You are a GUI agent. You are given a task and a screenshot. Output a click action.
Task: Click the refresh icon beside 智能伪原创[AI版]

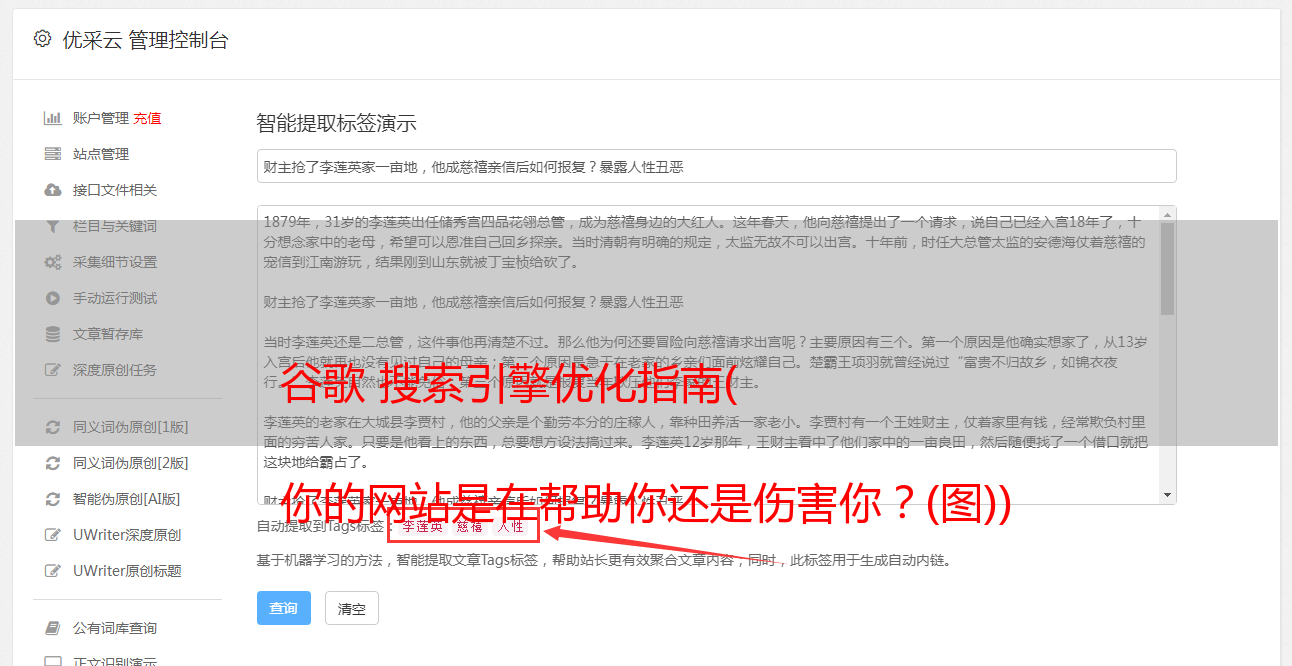click(53, 499)
